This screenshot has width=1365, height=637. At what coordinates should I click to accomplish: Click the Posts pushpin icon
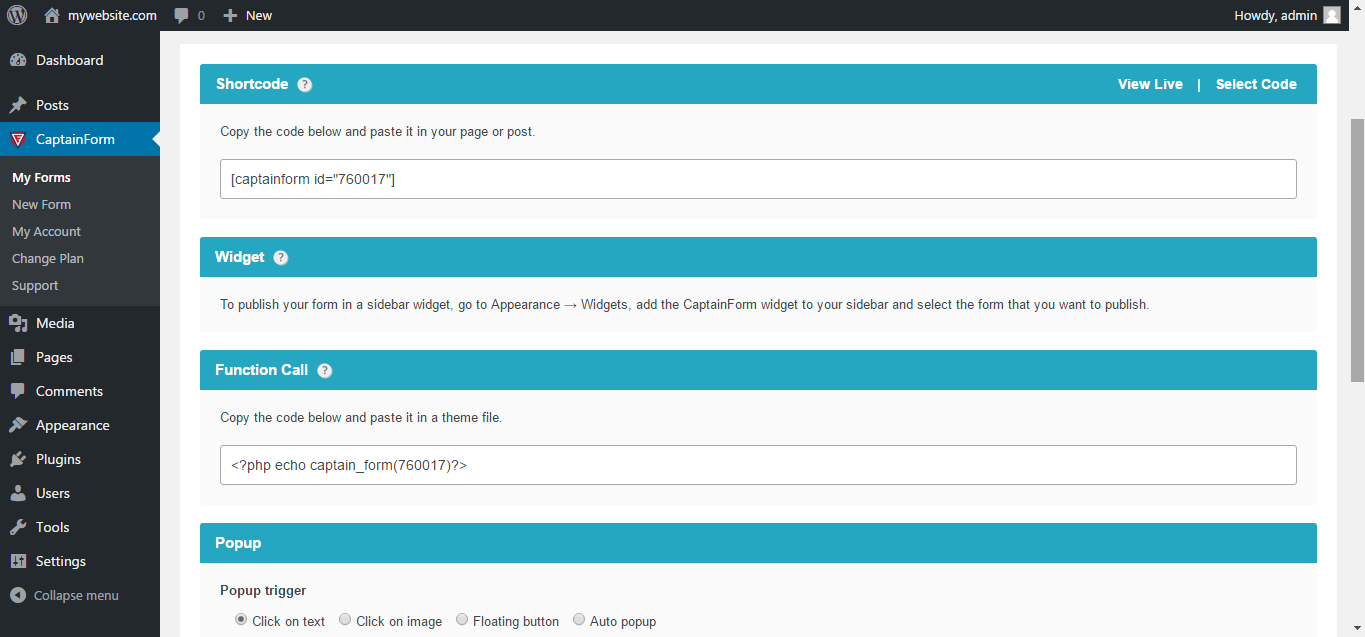coord(18,105)
